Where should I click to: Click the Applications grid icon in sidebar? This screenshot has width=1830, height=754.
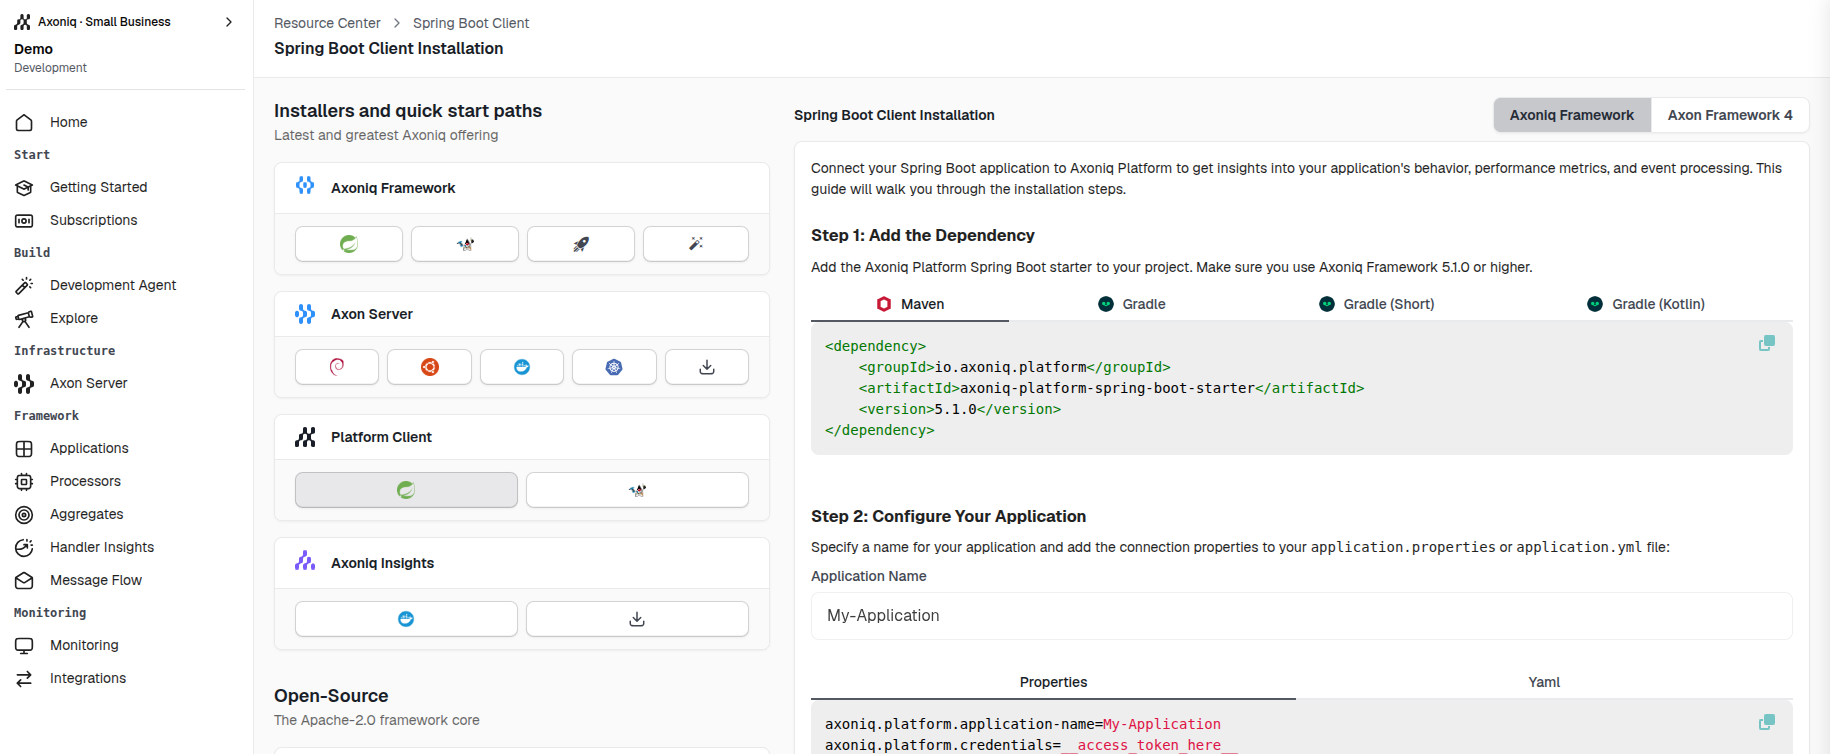(x=24, y=448)
